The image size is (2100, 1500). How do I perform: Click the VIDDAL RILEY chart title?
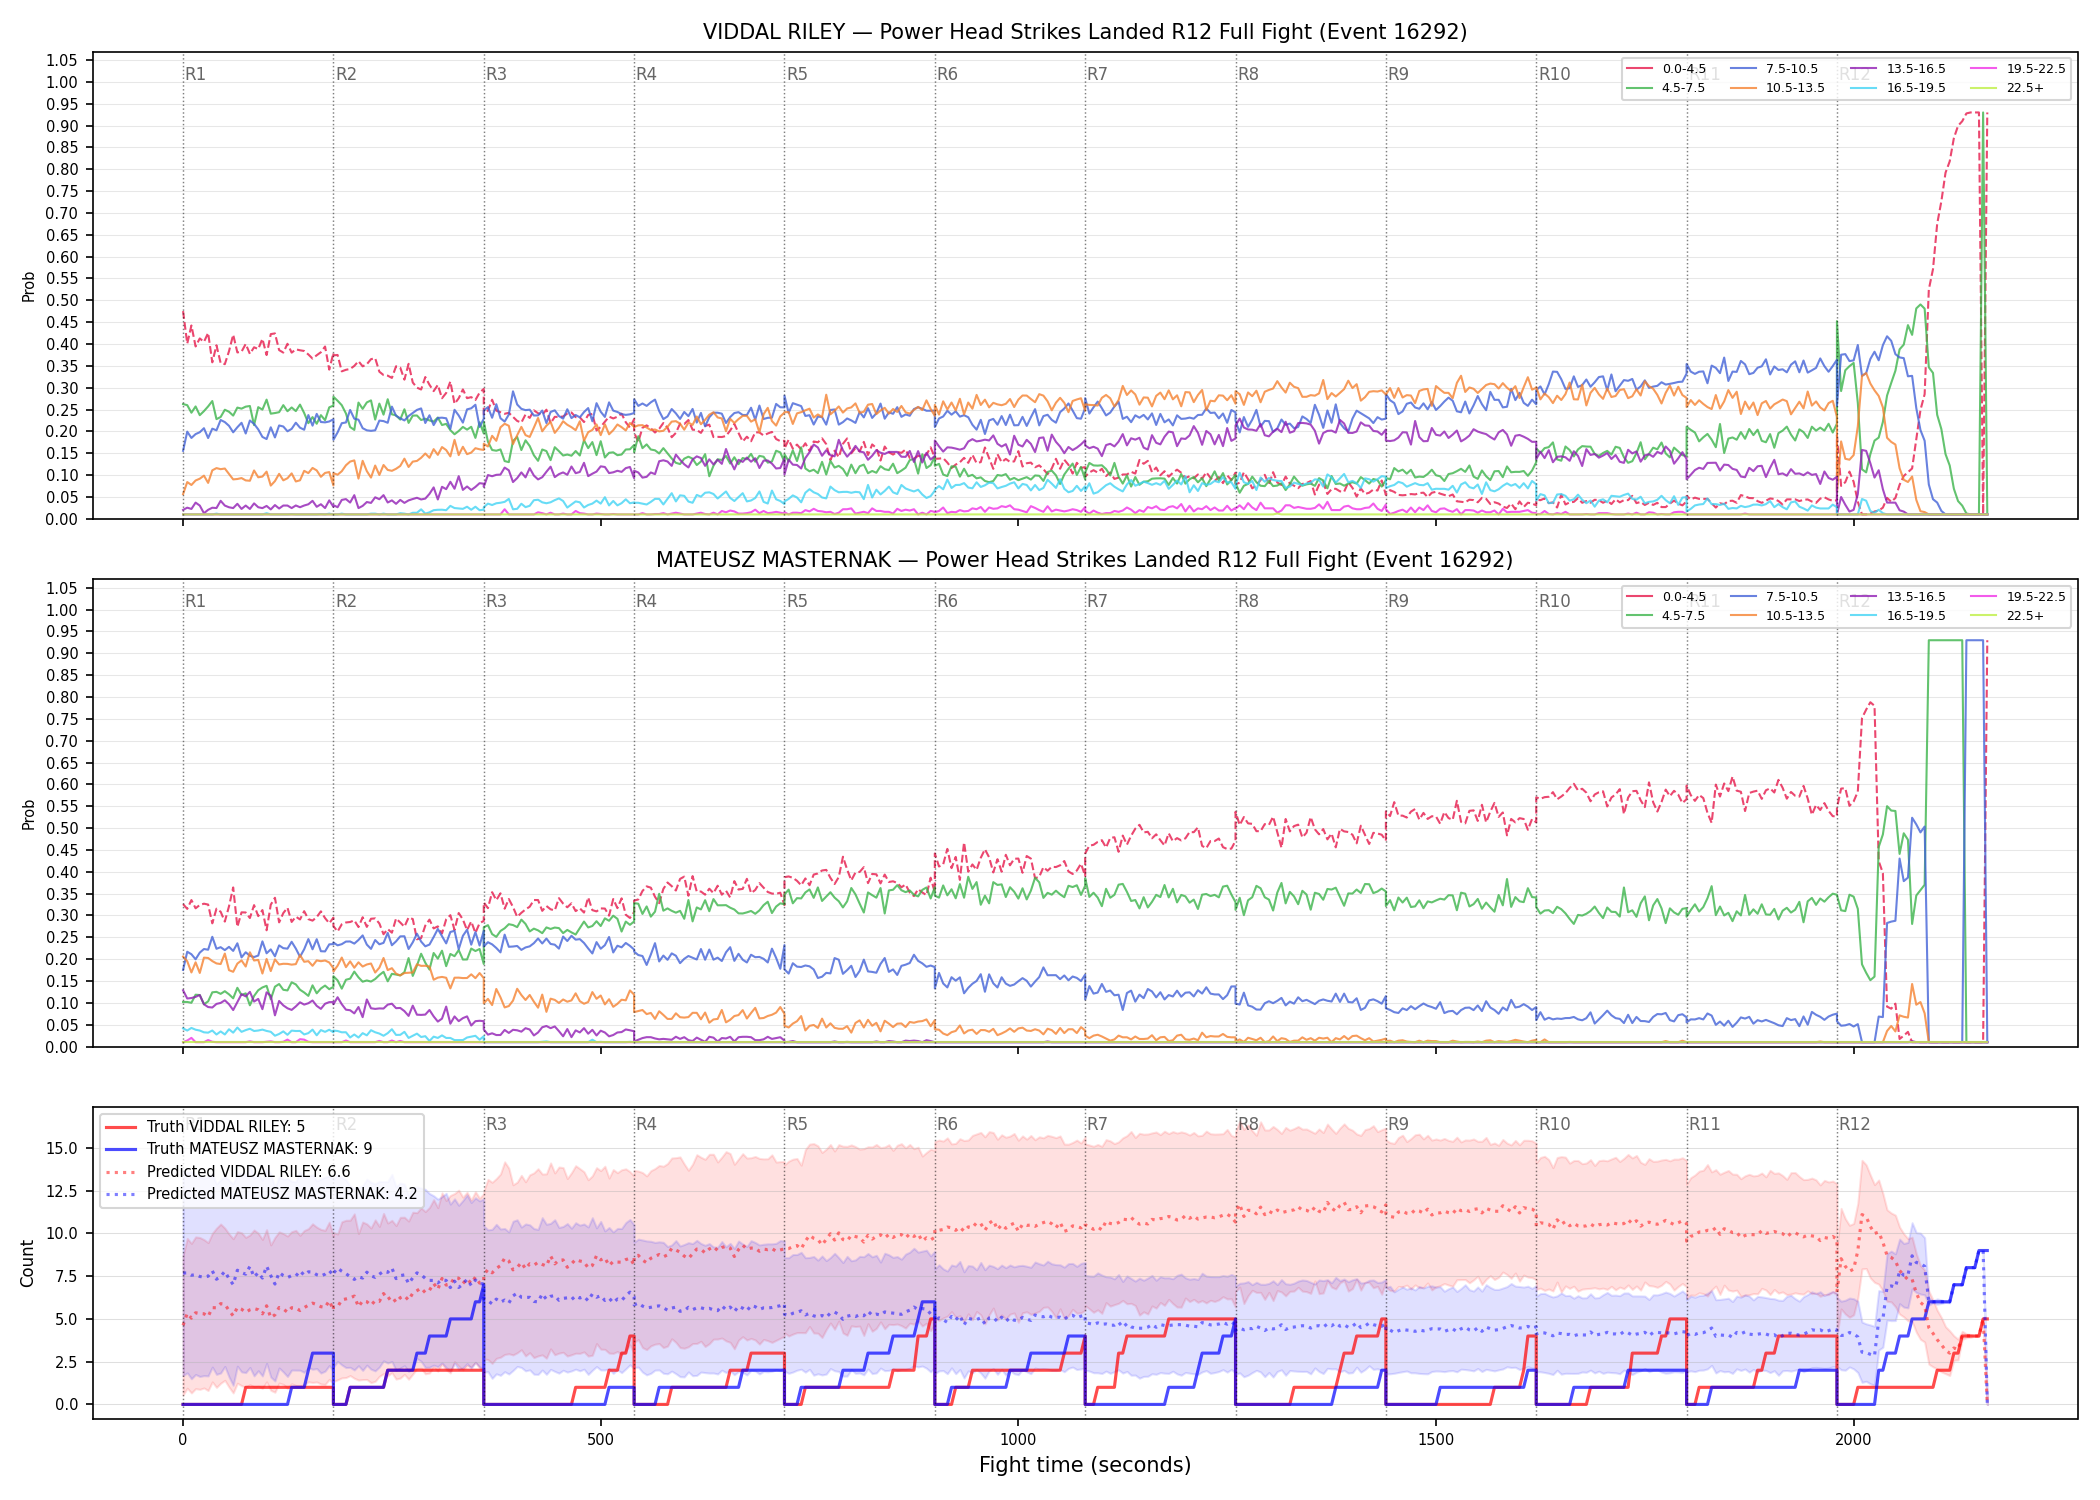tap(1085, 32)
